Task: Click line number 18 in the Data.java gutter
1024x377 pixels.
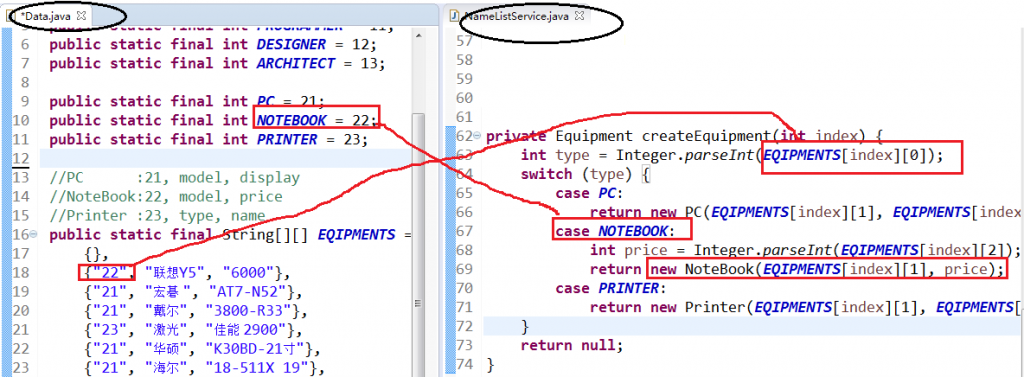Action: point(22,272)
